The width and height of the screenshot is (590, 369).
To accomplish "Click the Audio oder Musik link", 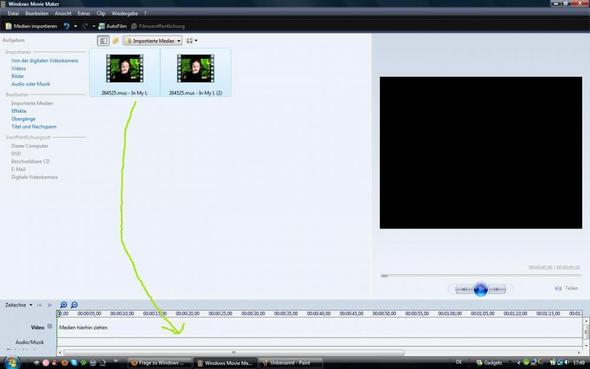I will tap(30, 84).
